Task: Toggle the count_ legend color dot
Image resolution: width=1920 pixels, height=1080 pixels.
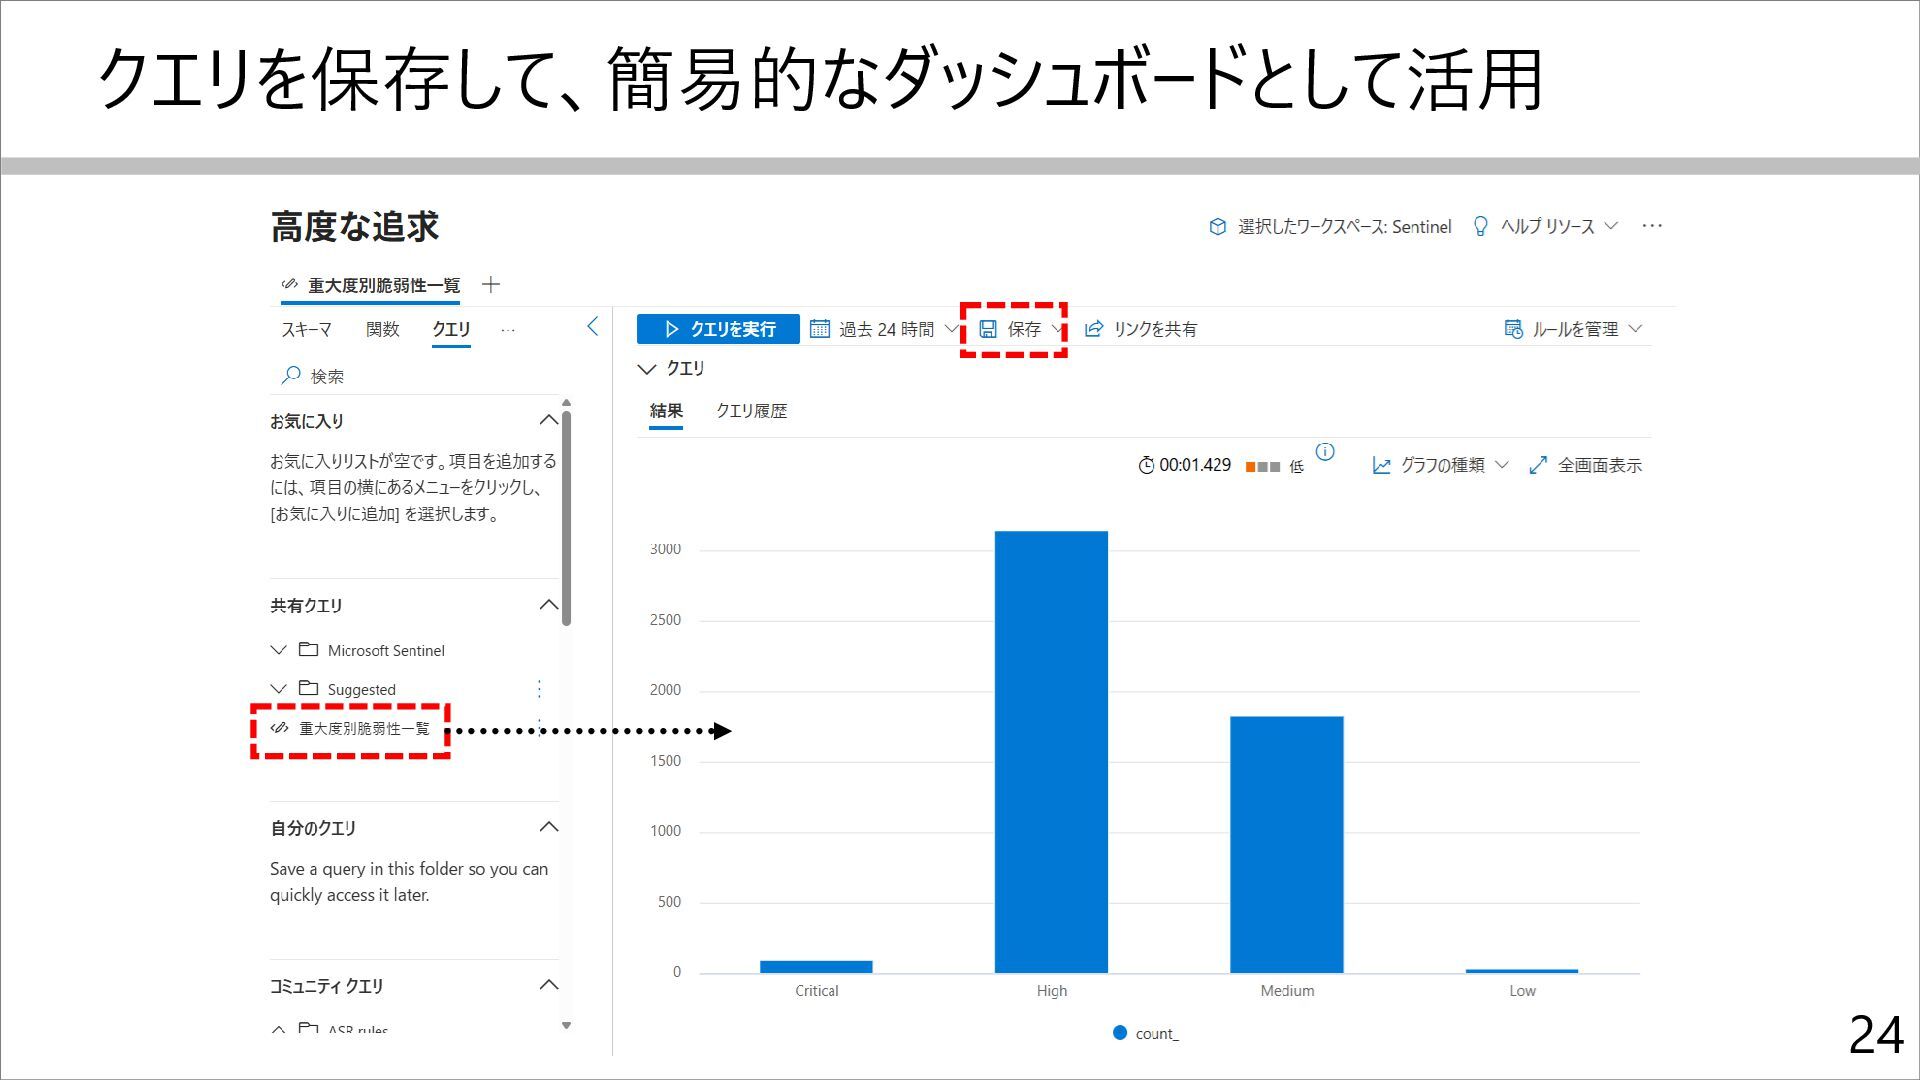Action: [x=1120, y=1033]
